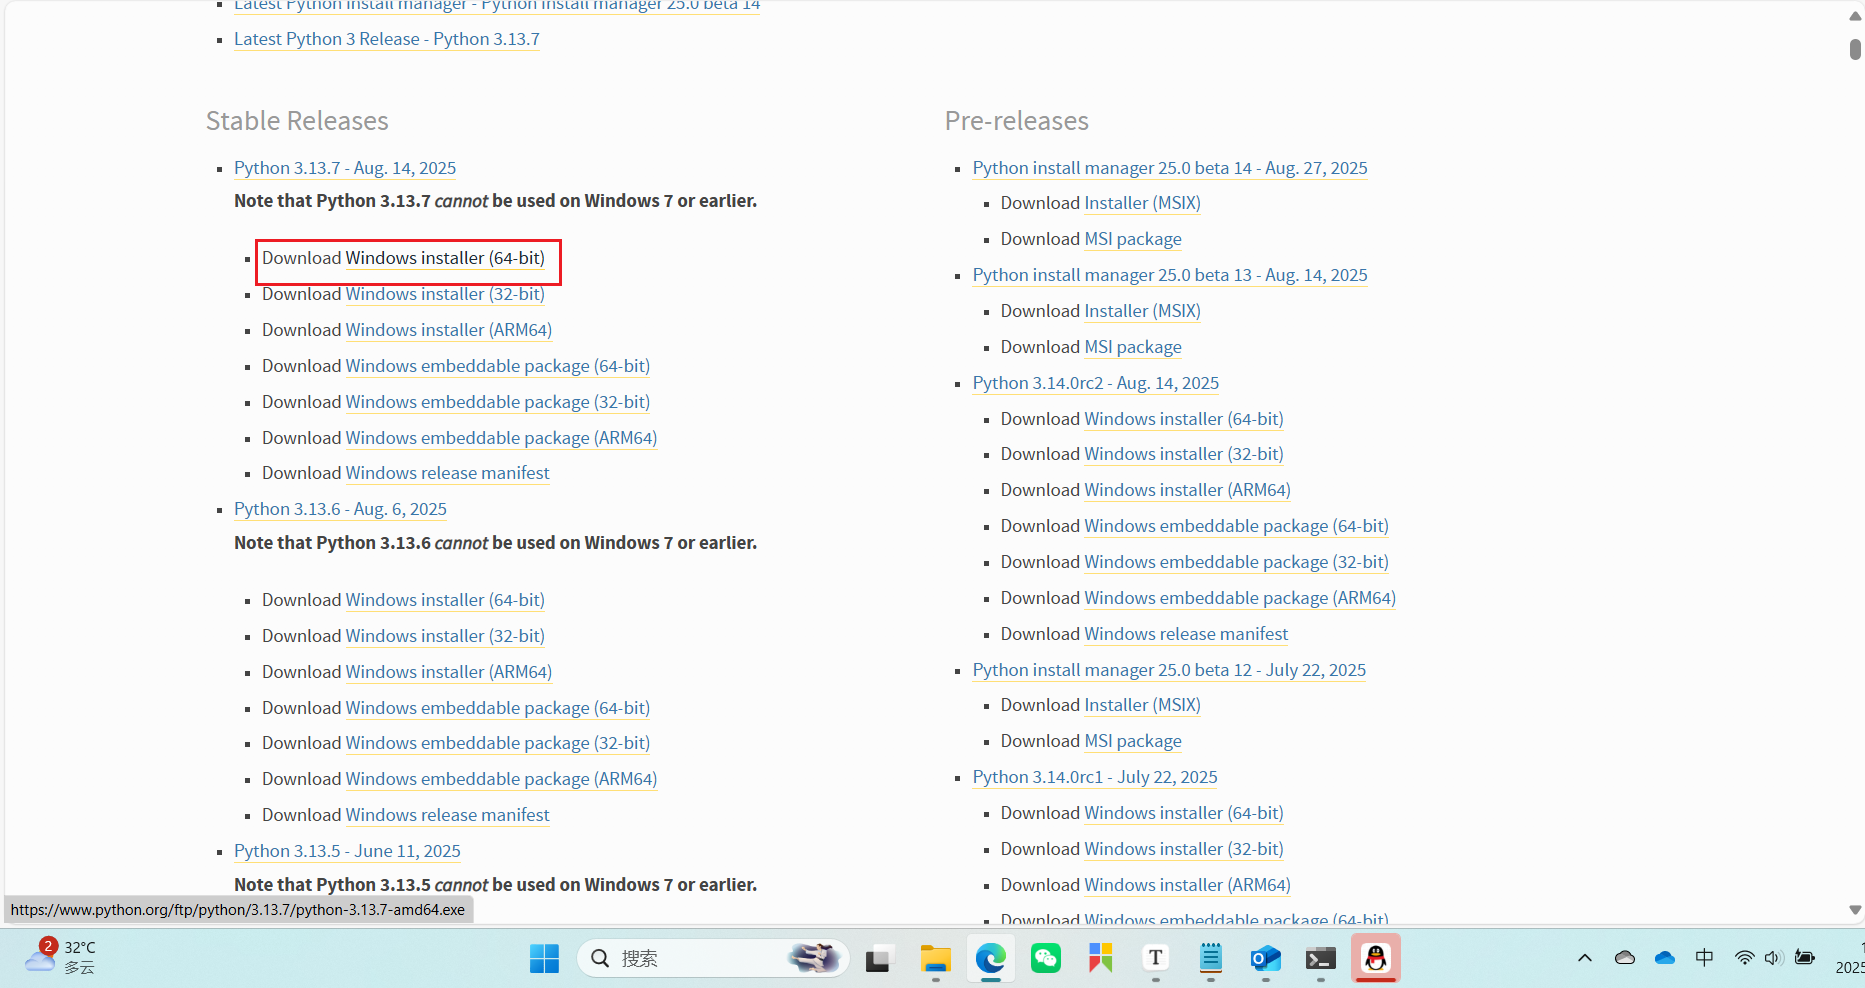Open the Notepad taskbar icon
Screen dimensions: 1865x988
(1211, 959)
